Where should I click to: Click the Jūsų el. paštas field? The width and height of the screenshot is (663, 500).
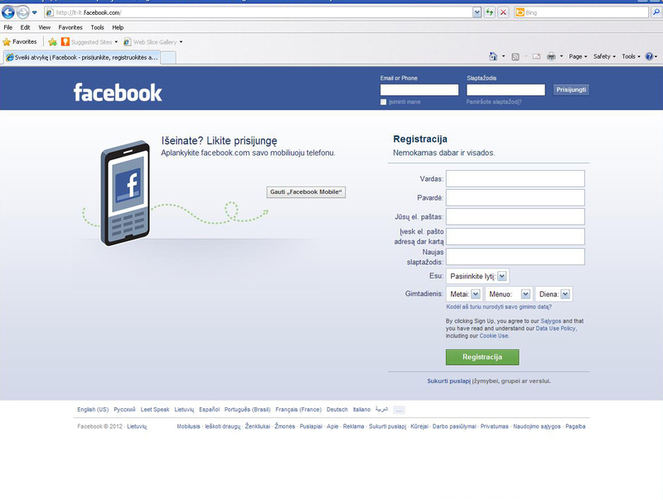tap(515, 216)
